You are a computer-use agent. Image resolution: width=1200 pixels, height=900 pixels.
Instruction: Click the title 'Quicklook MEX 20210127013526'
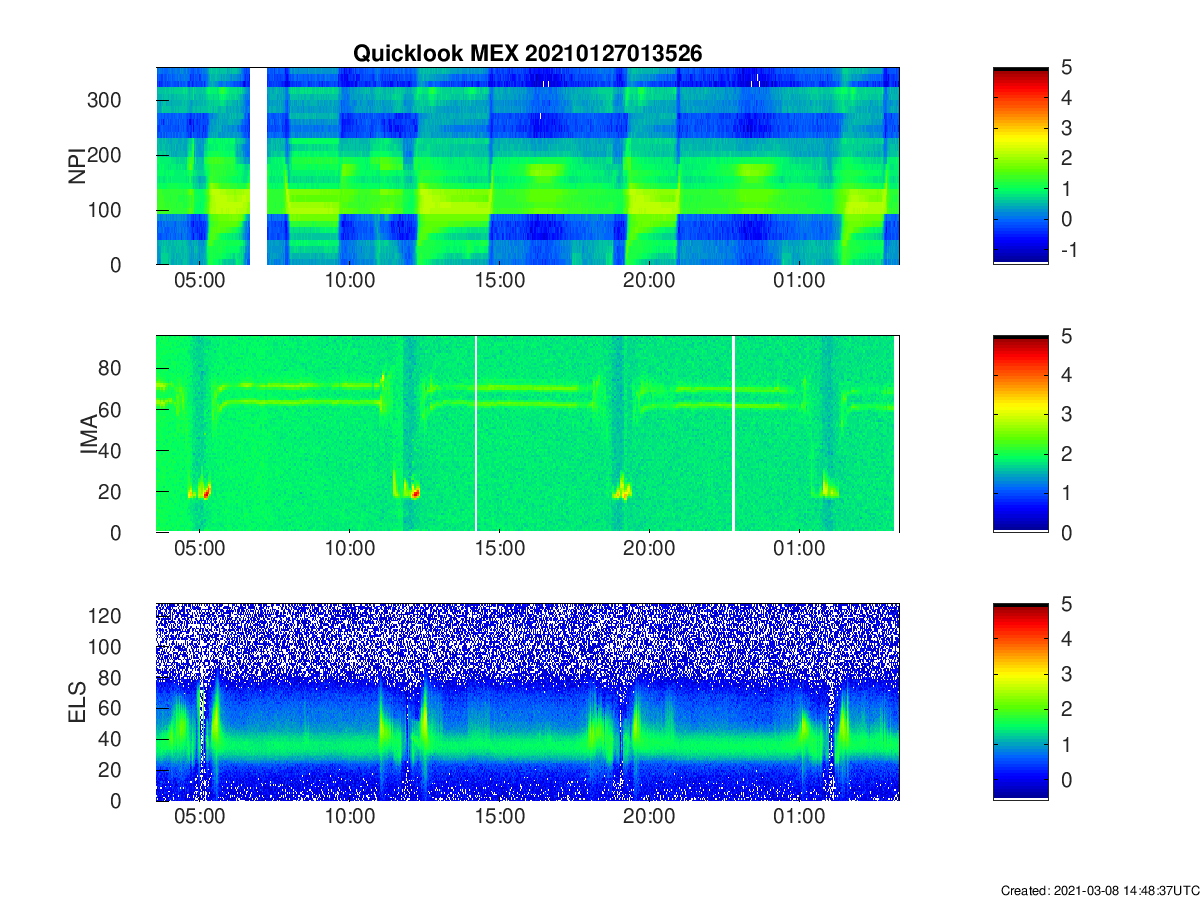(x=528, y=54)
